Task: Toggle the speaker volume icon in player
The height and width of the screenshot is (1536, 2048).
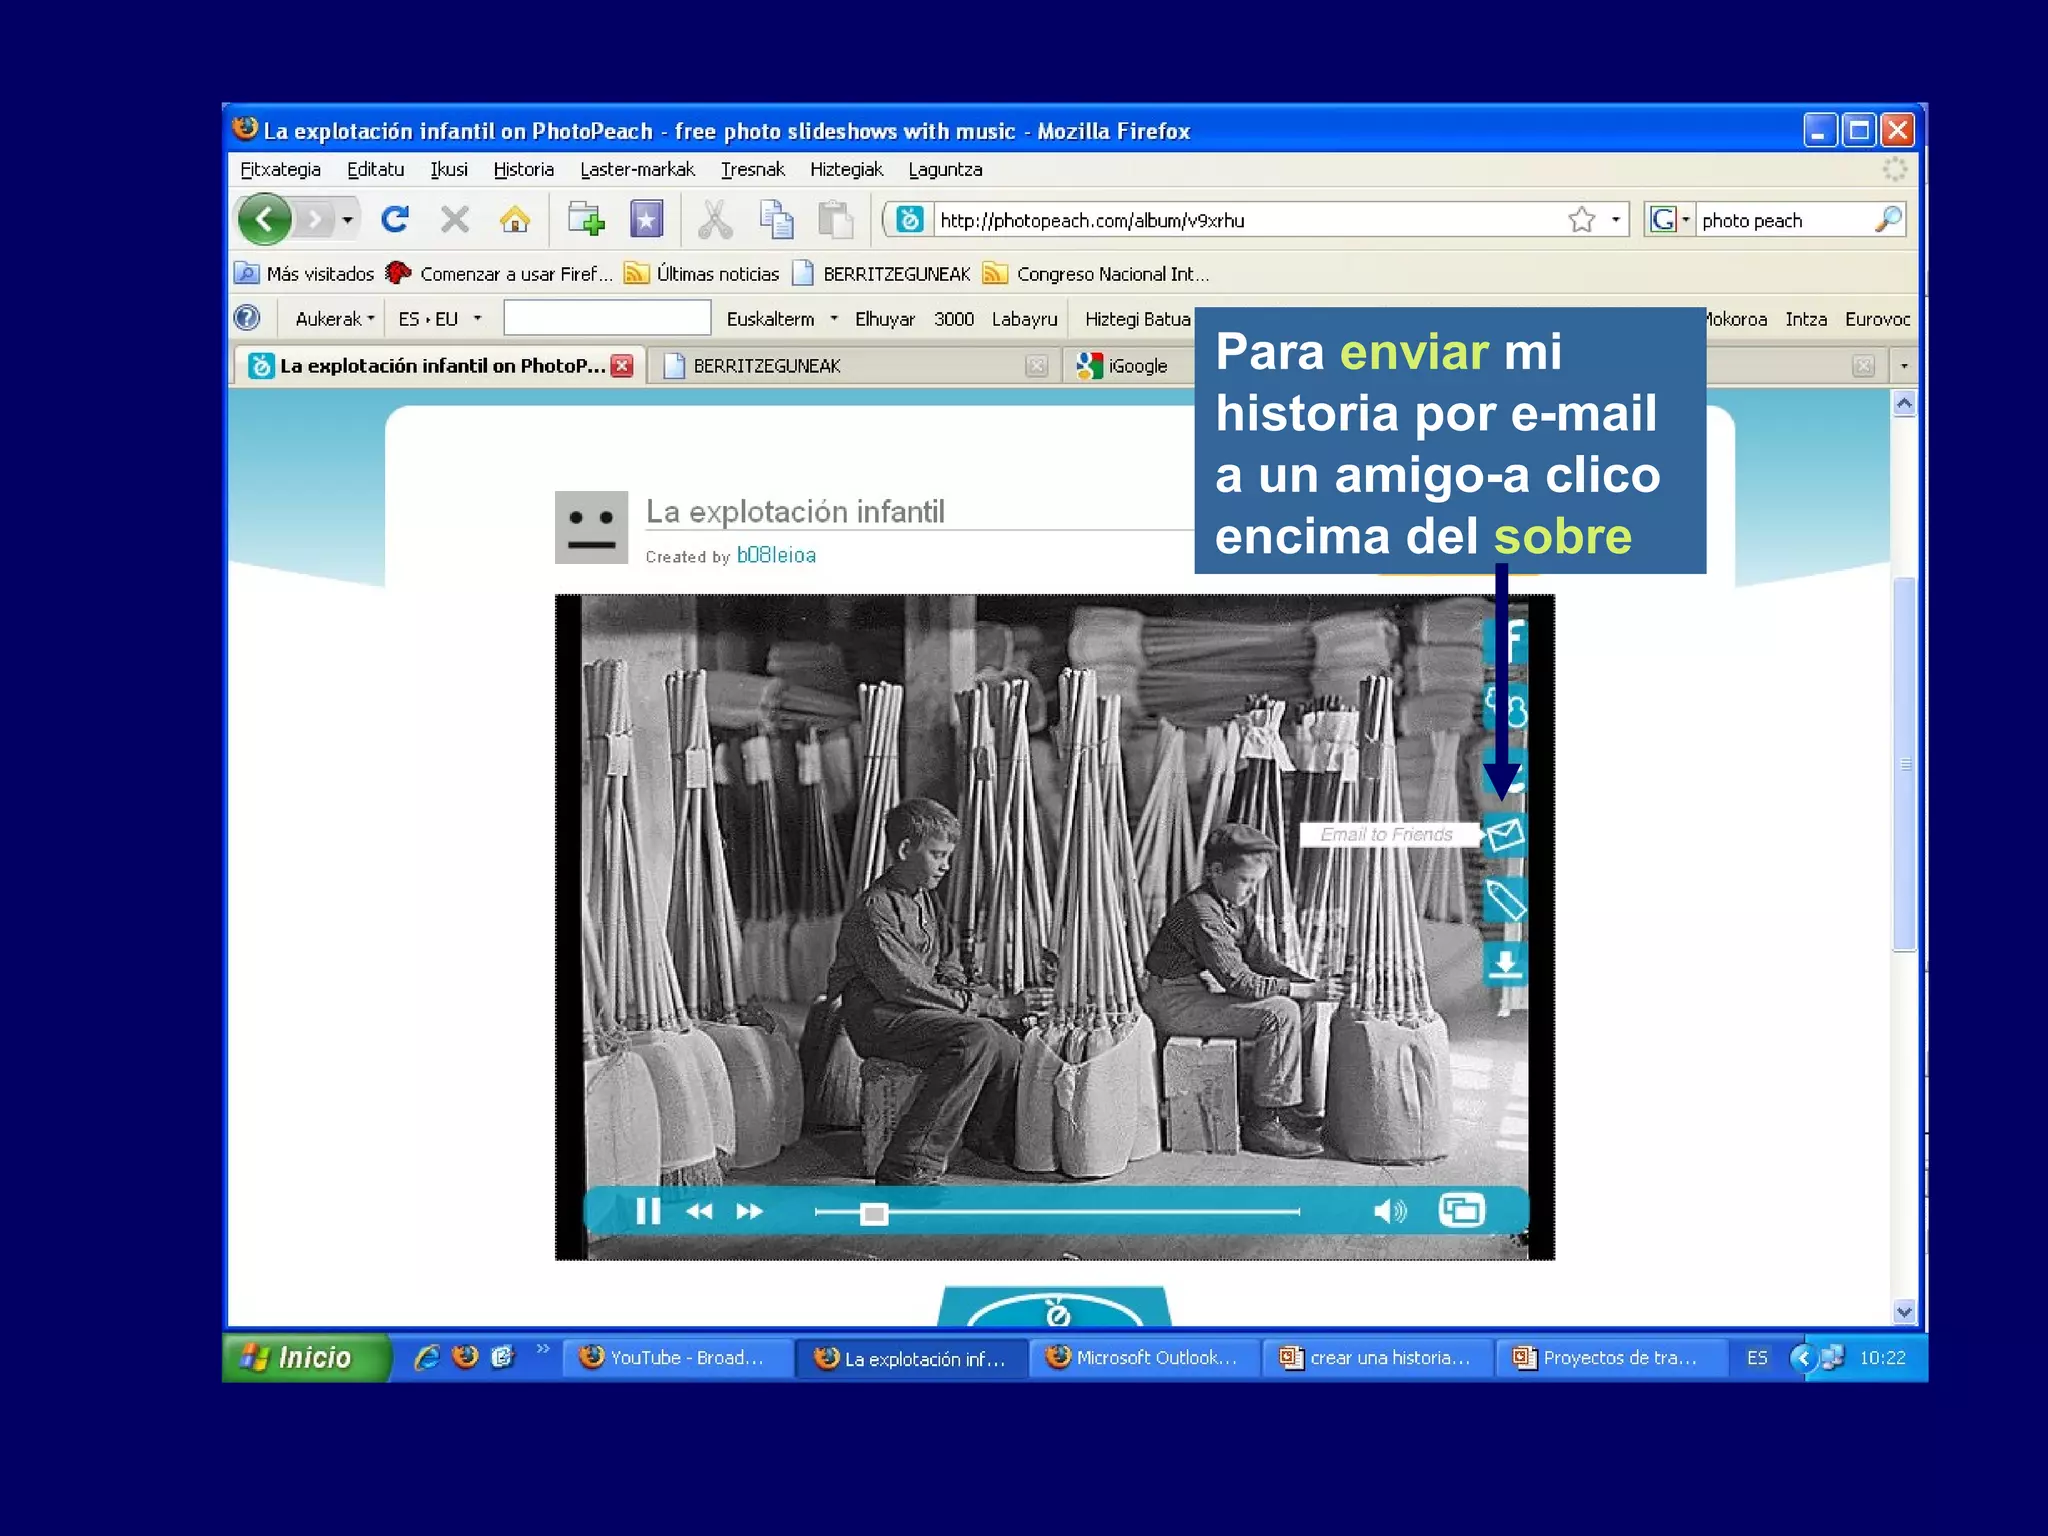Action: pos(1390,1211)
